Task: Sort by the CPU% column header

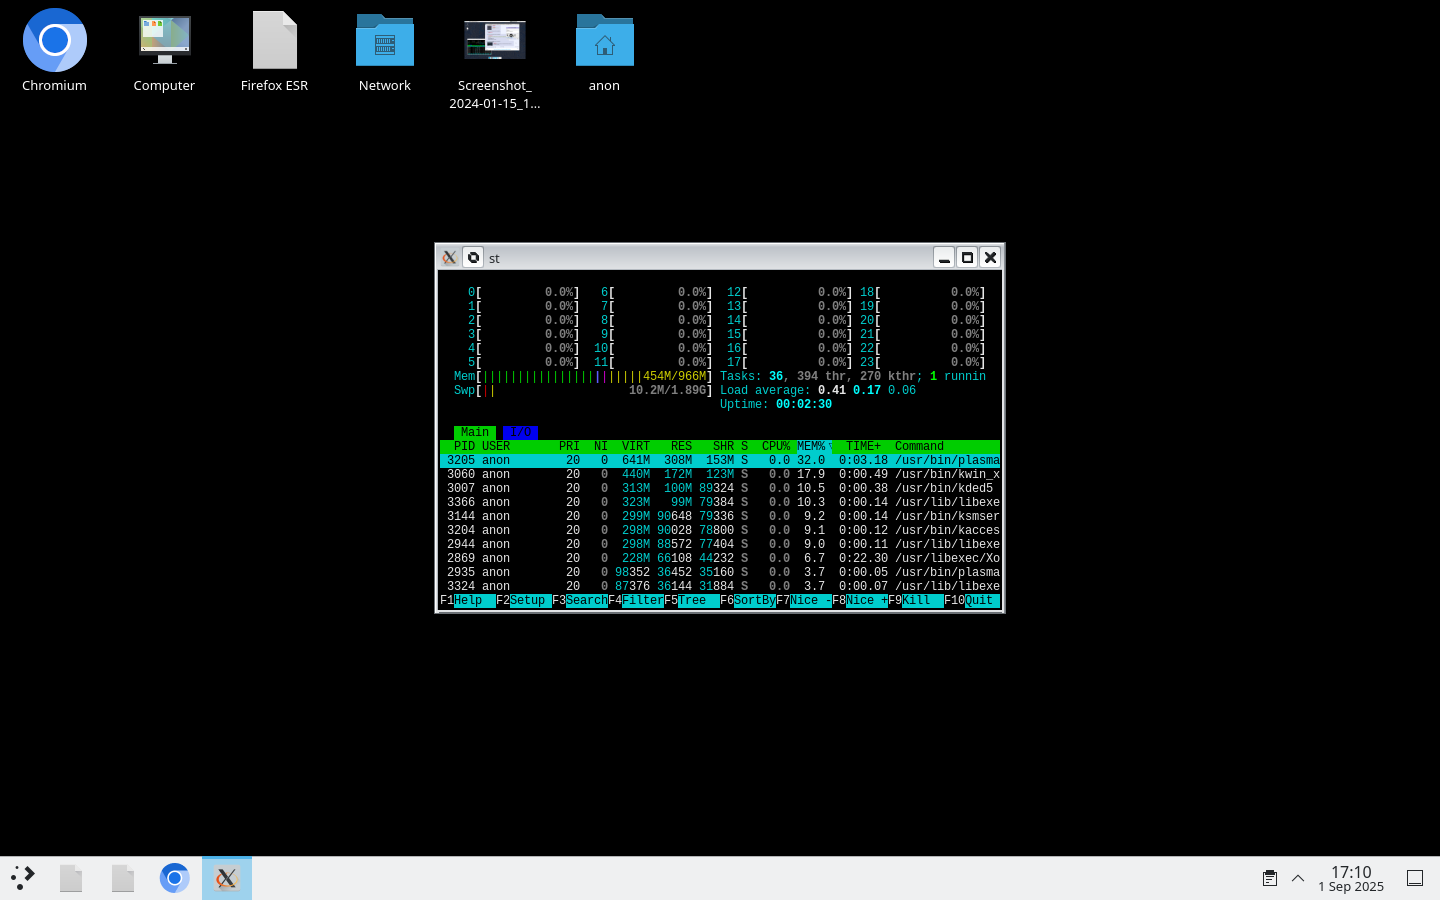Action: coord(776,446)
